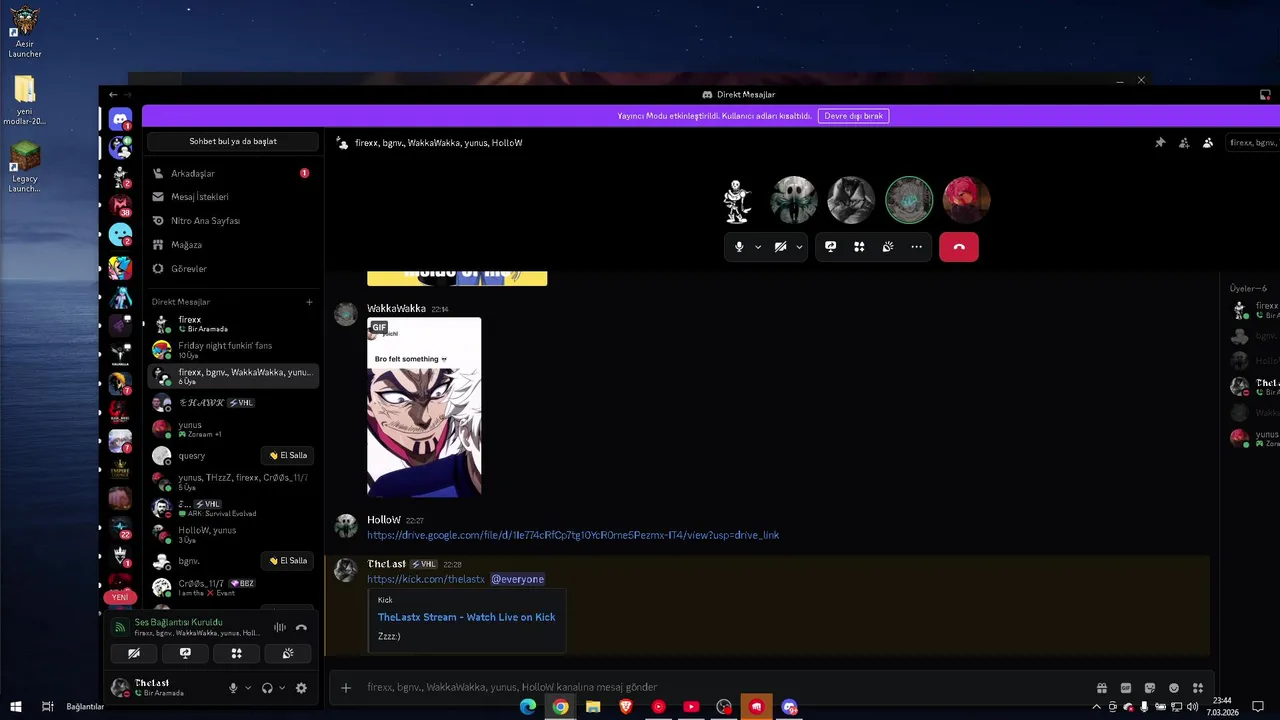Open volume control in system tray
Image resolution: width=1280 pixels, height=720 pixels.
1193,707
